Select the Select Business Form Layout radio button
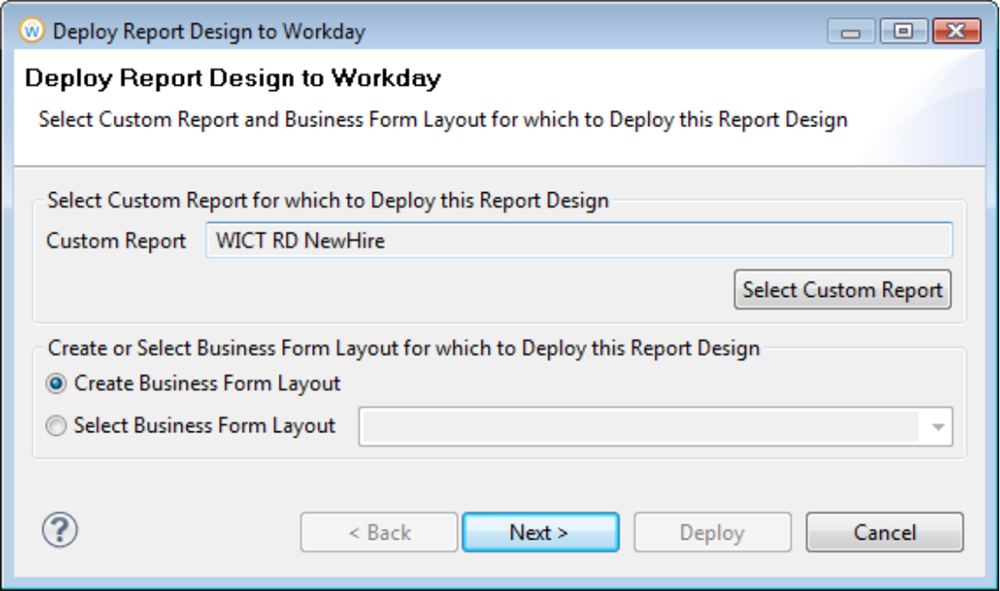 56,426
